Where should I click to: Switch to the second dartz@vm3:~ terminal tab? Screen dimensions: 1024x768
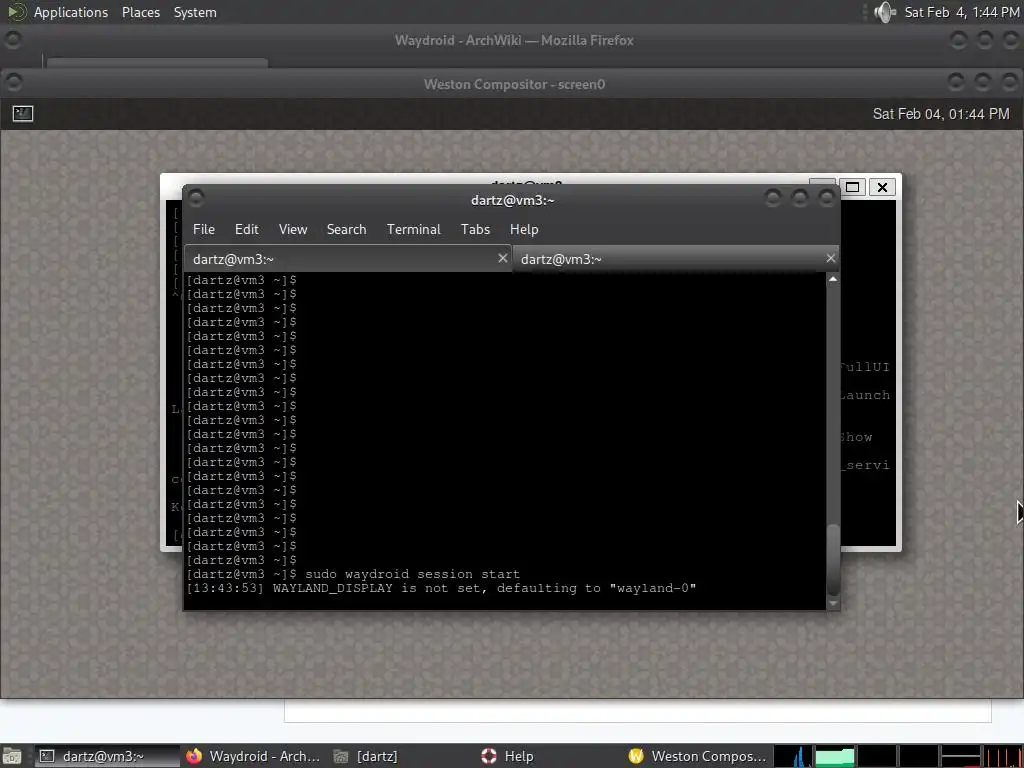676,259
